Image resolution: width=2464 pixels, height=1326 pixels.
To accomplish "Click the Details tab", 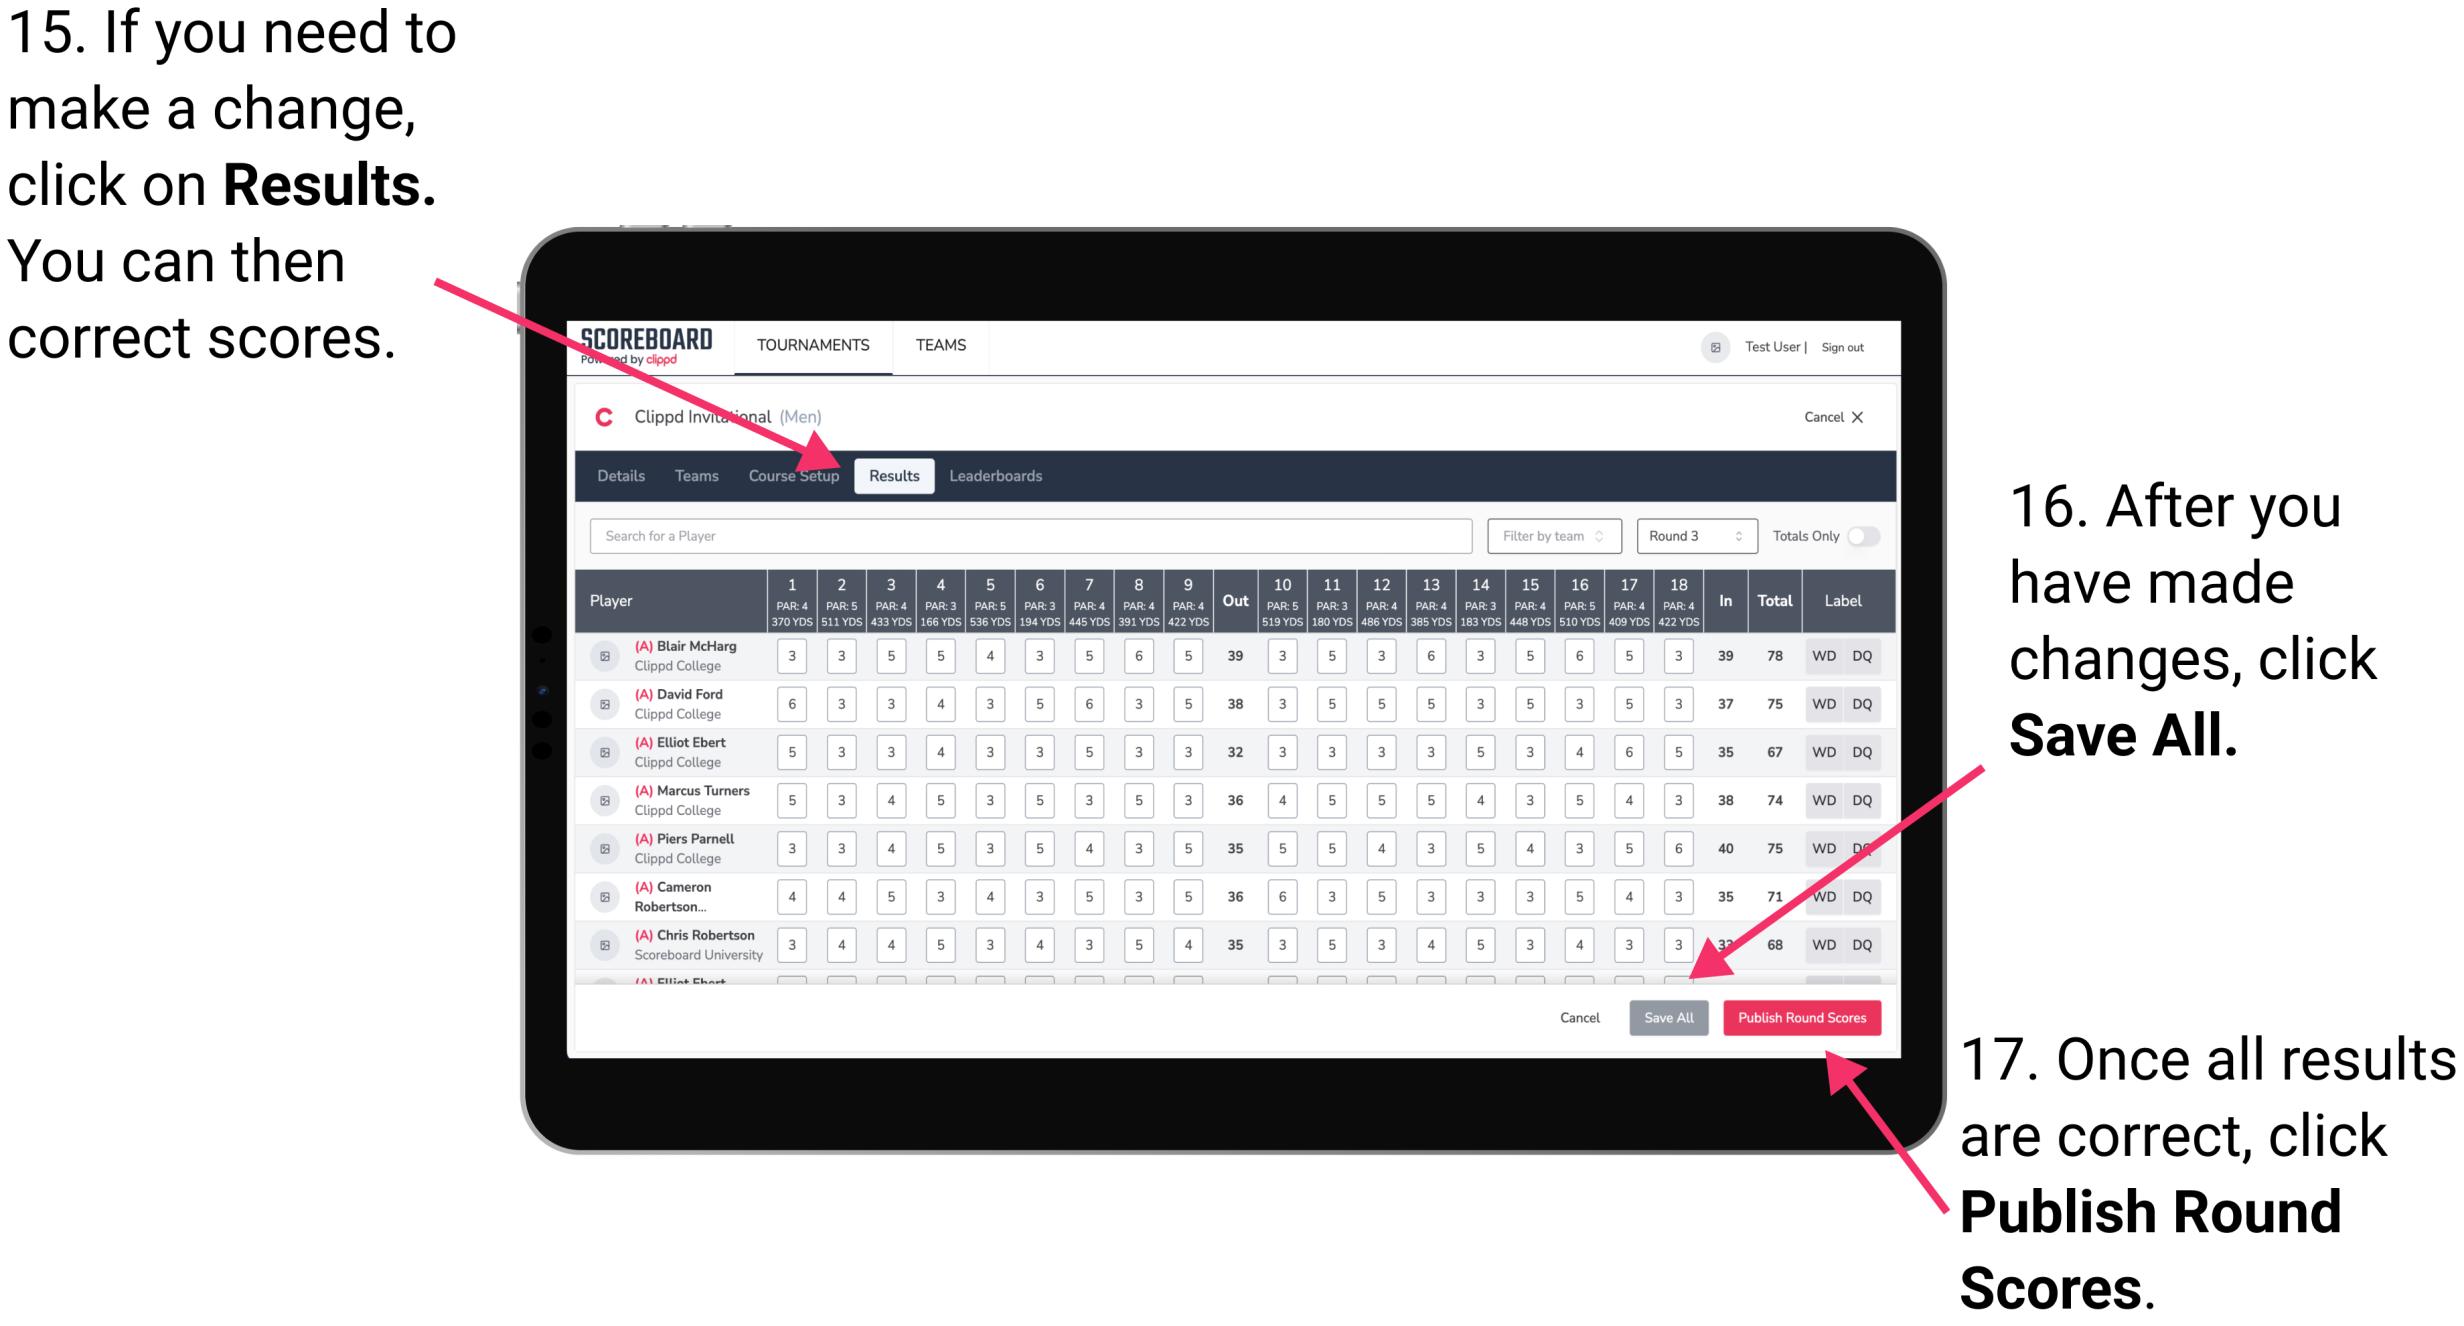I will tap(624, 475).
